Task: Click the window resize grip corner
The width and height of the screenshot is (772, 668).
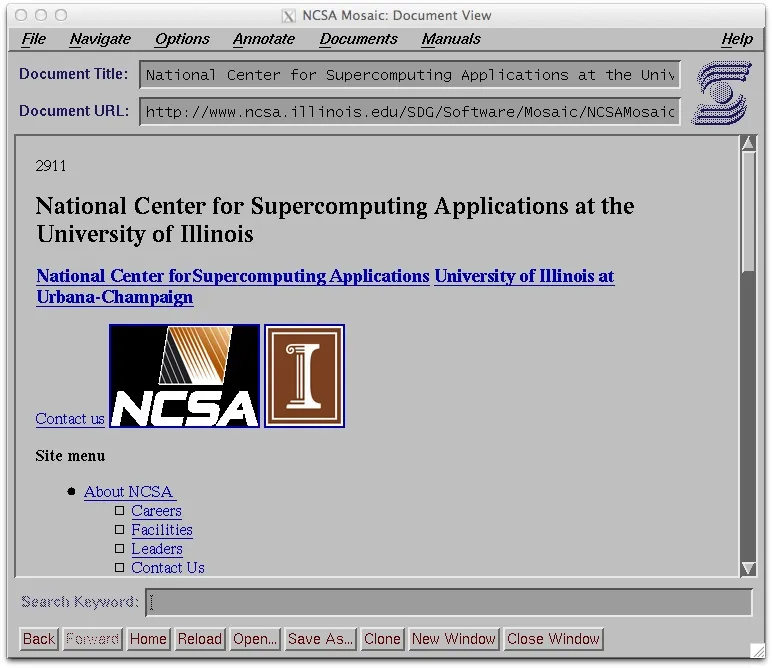Action: (757, 650)
